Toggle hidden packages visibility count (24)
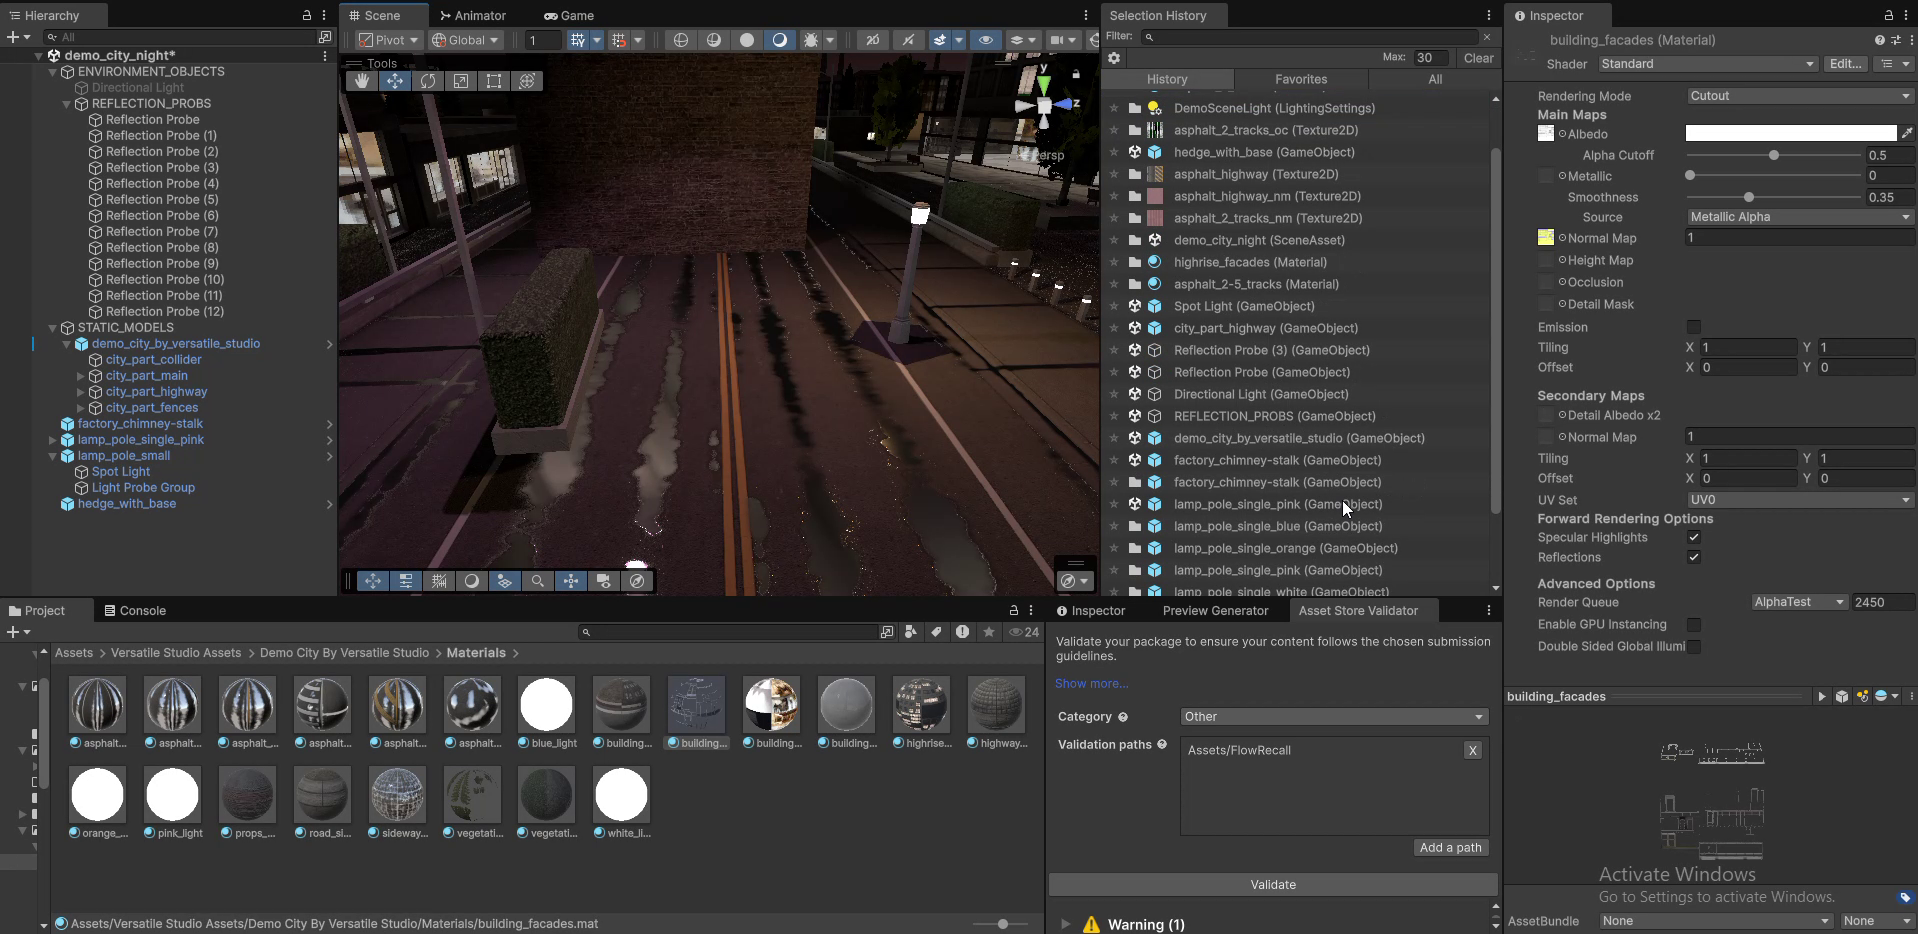This screenshot has height=934, width=1918. point(1024,632)
